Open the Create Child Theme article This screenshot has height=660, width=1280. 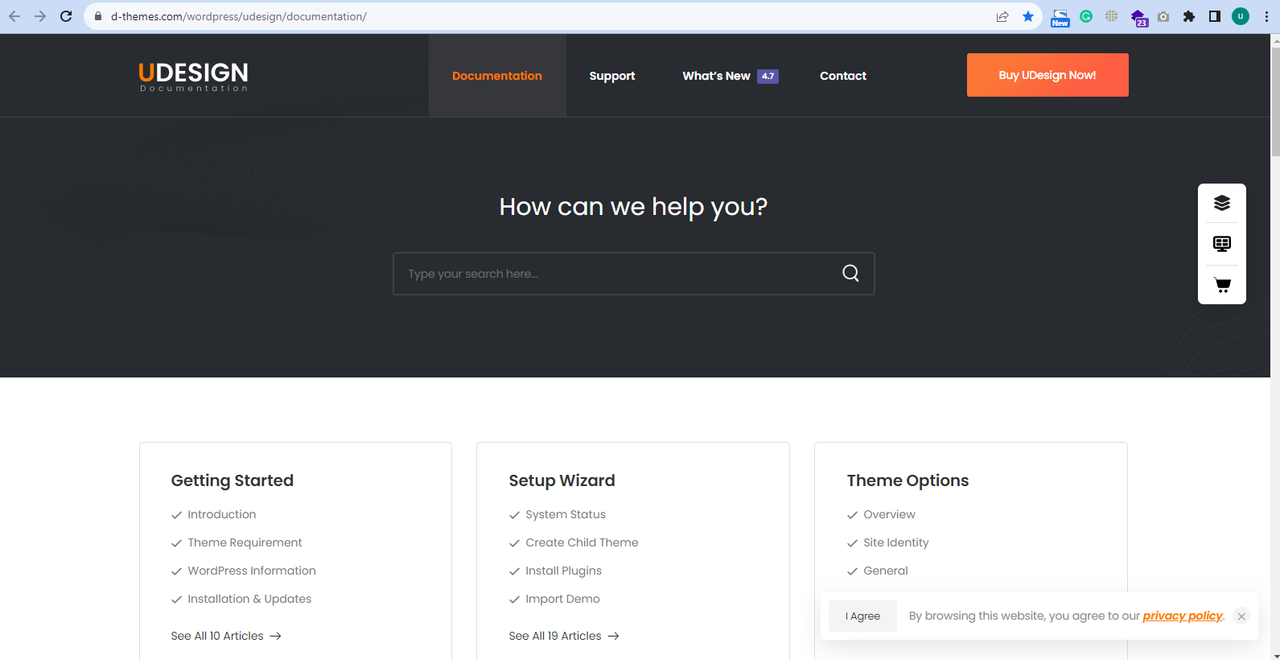point(582,543)
